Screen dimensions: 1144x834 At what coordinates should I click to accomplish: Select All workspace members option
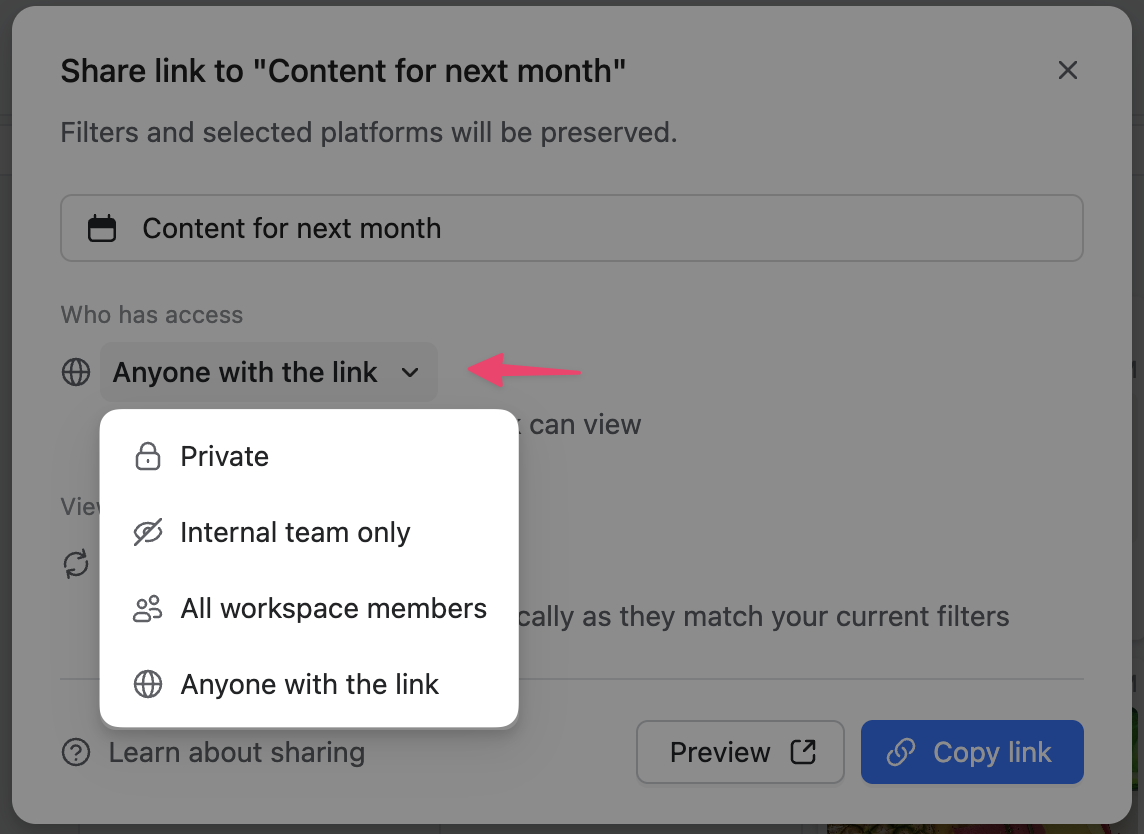pos(333,609)
